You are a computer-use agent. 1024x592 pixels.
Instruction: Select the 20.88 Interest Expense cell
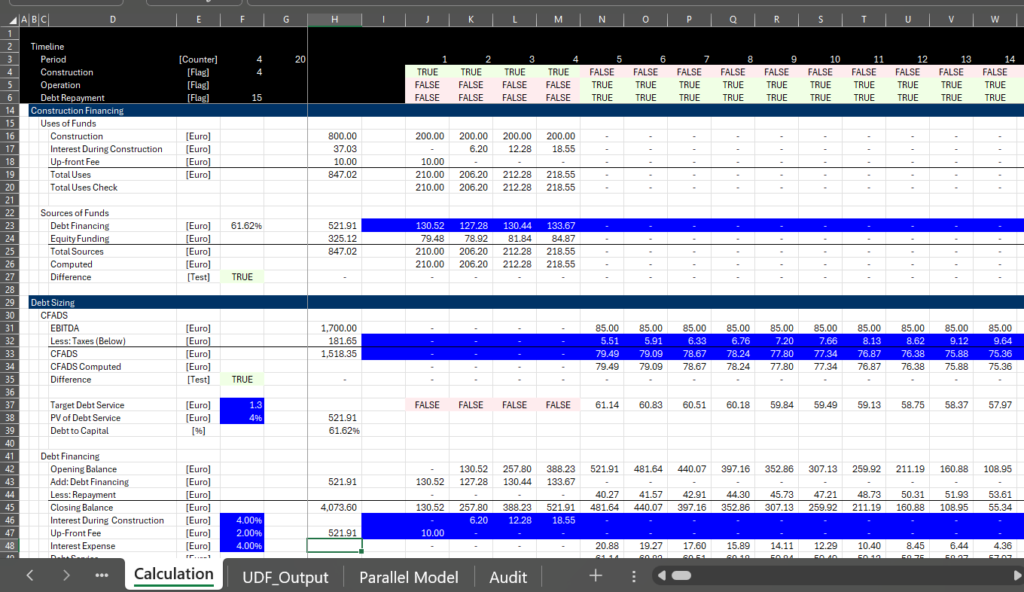601,546
